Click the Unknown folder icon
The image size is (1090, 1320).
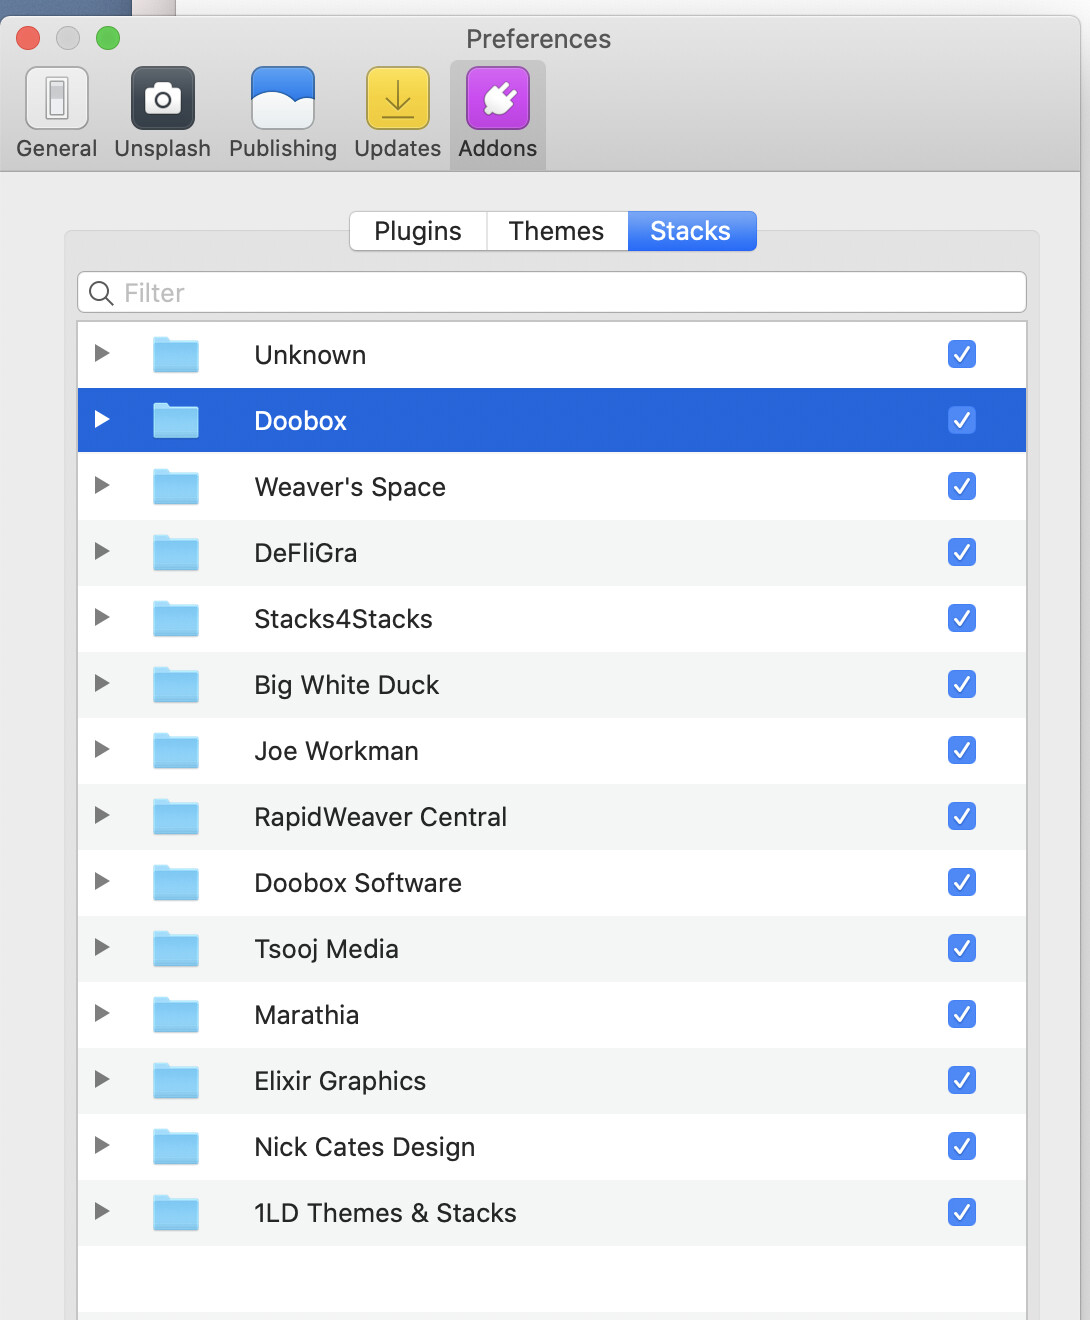[176, 354]
